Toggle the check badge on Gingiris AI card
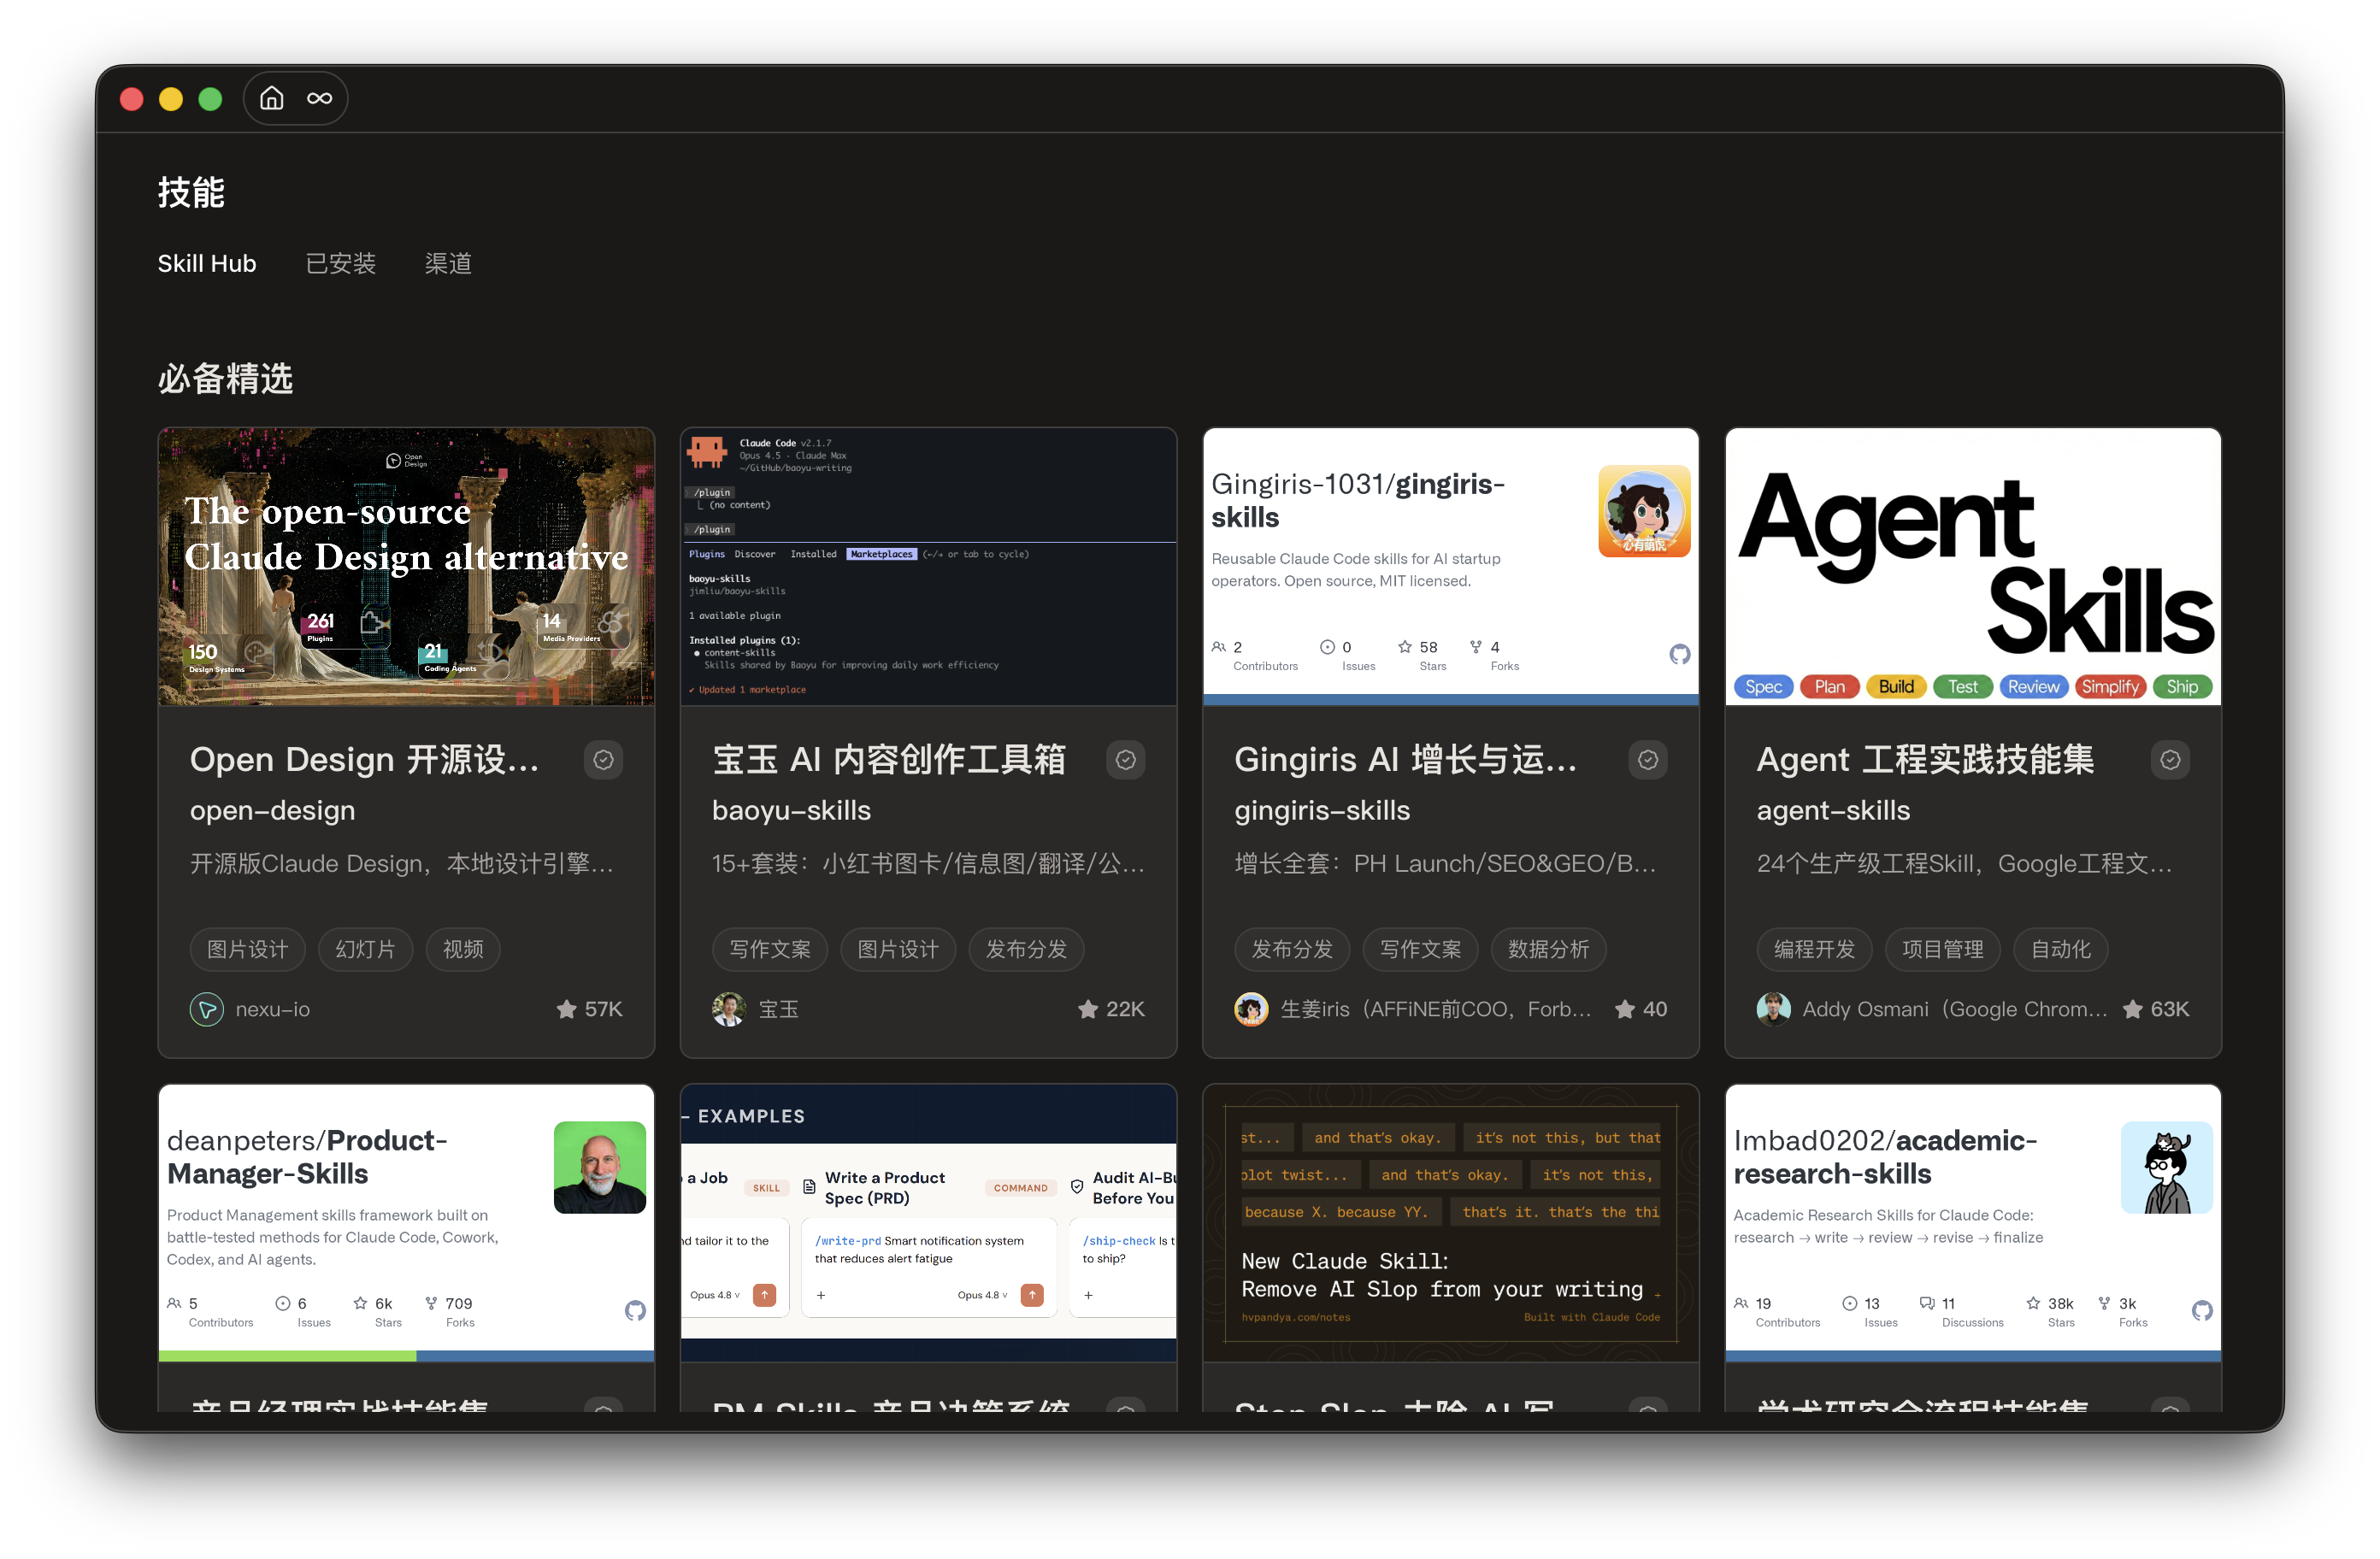Screen dimensions: 2380x1559 [1648, 760]
